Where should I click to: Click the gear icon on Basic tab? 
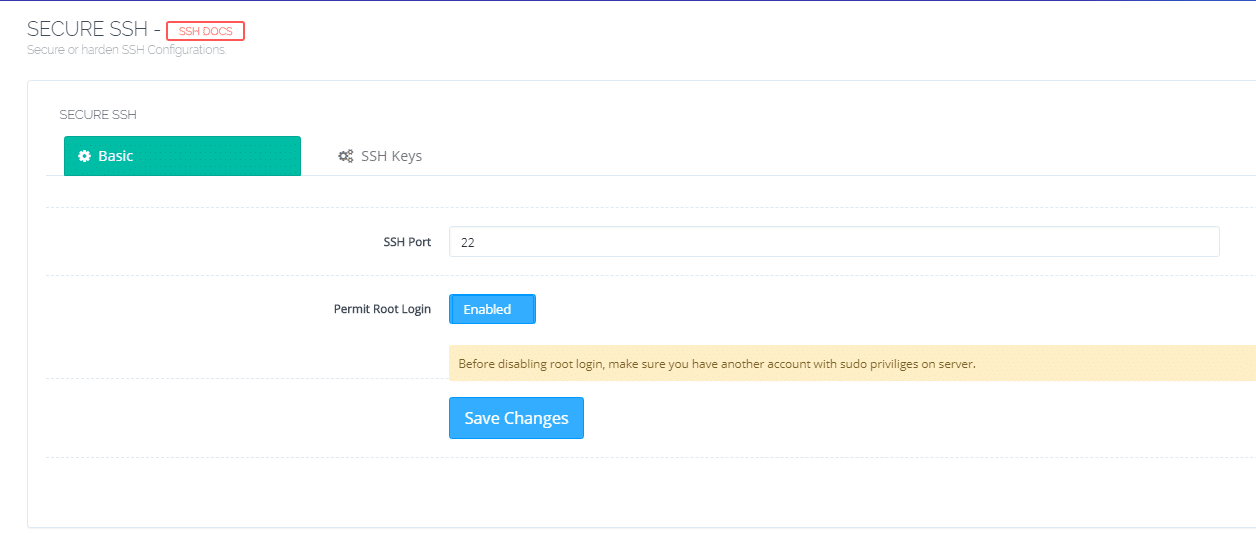85,156
